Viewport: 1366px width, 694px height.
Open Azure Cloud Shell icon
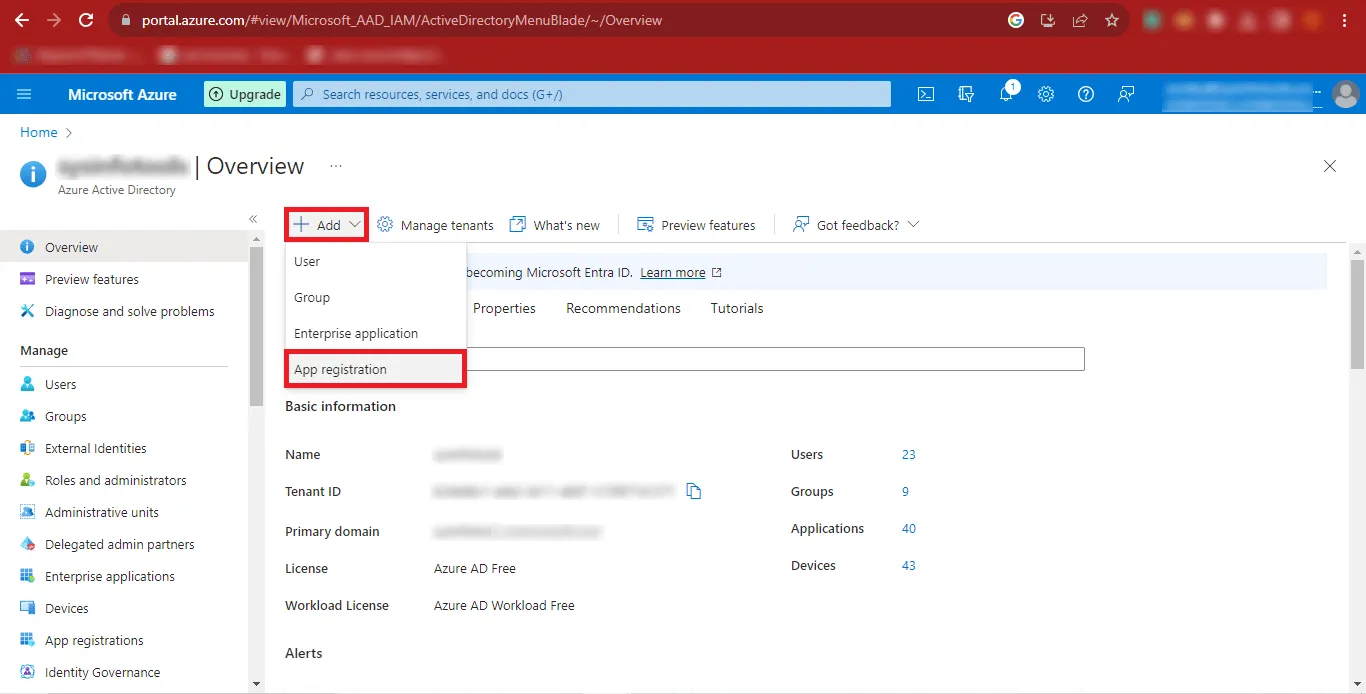tap(926, 94)
